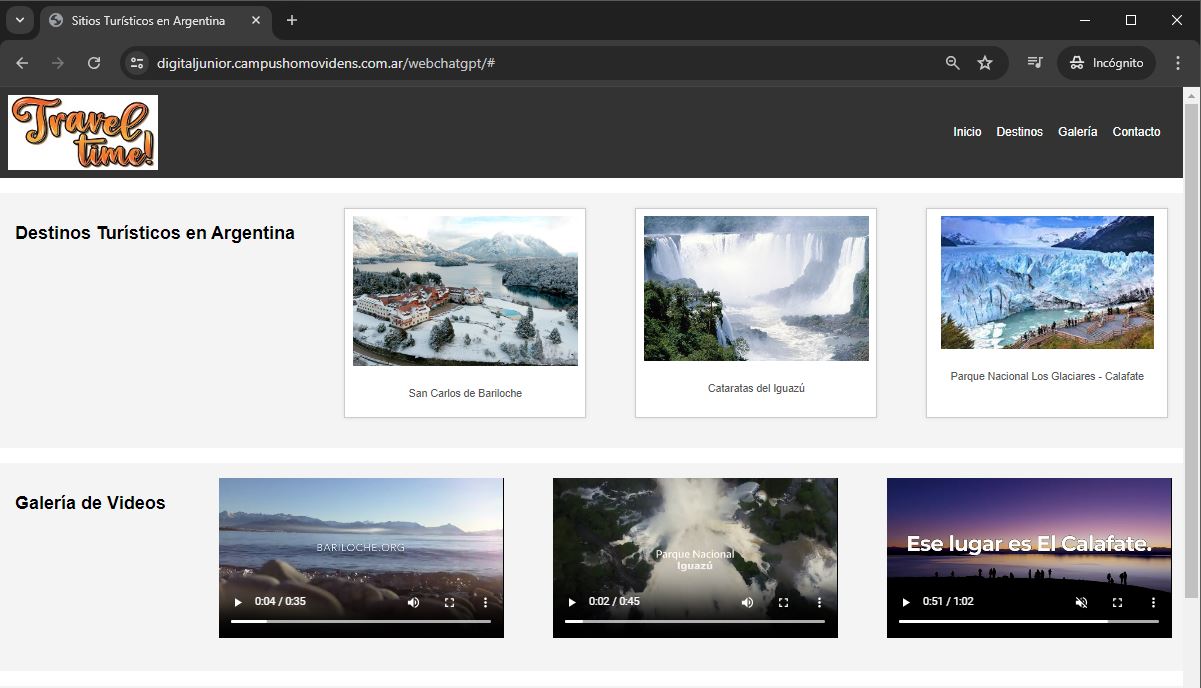Unmute the El Calafate video
Viewport: 1201px width, 688px height.
1081,602
